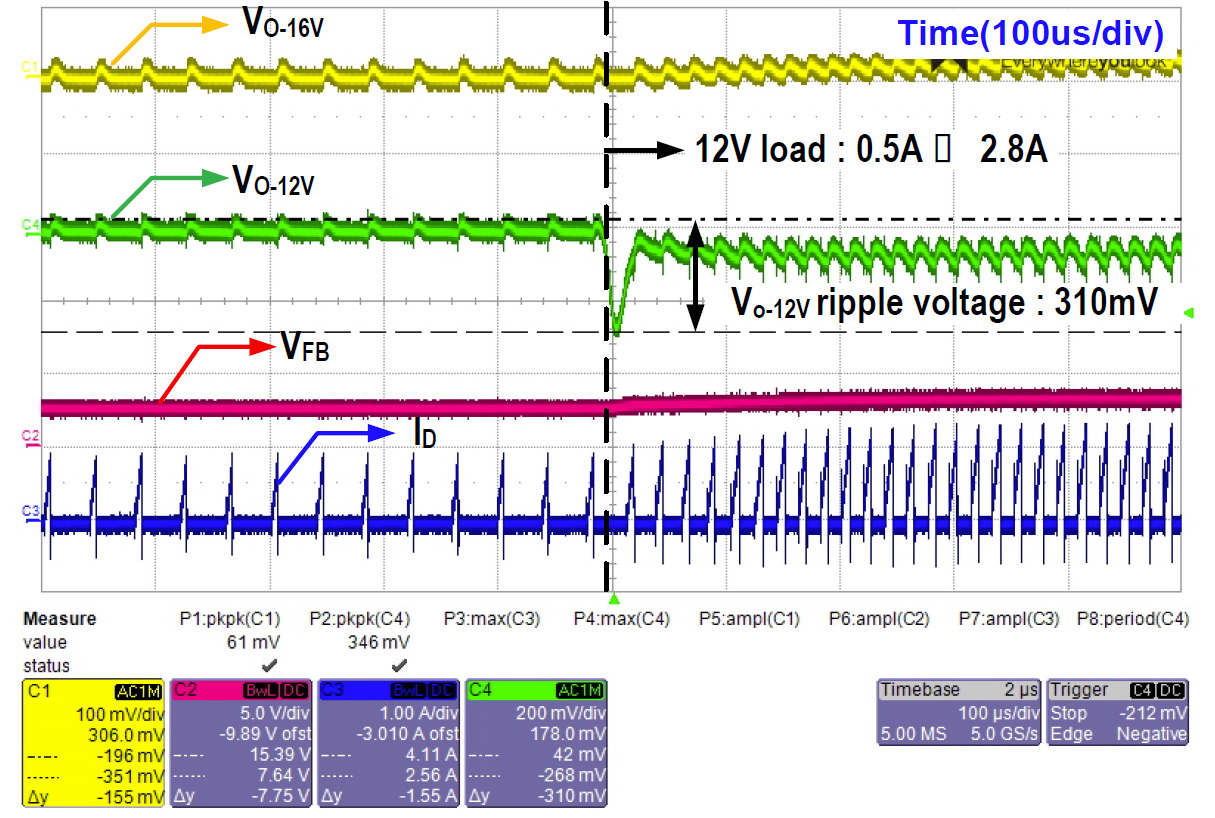1215x818 pixels.
Task: Open the C1 channel descriptor box
Action: pyautogui.click(x=94, y=742)
